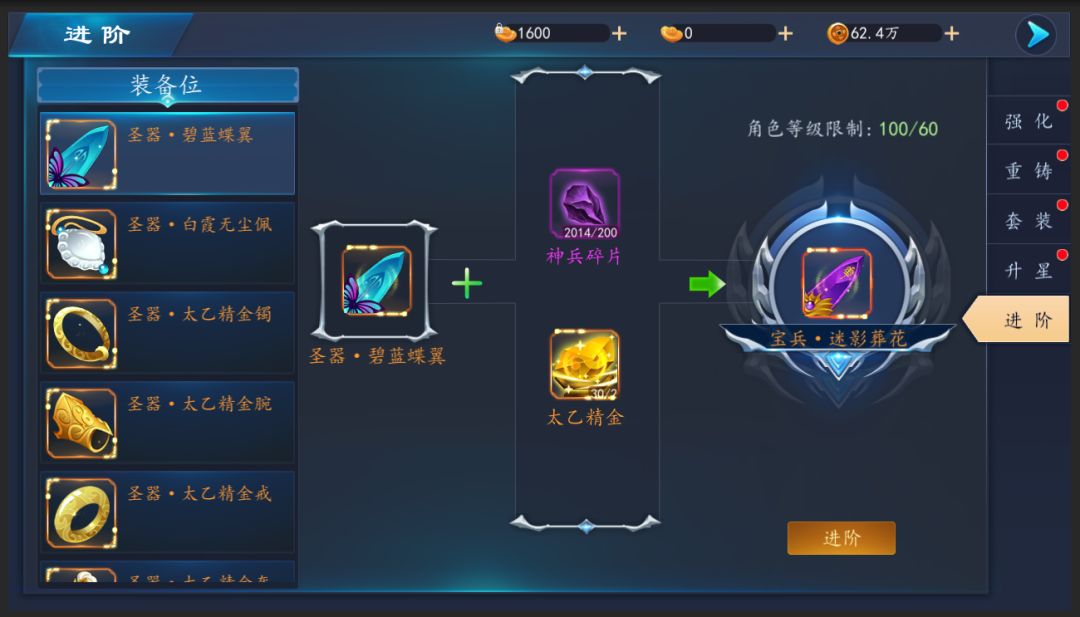Select the 圣器·太乙精金腕 wristguard icon
This screenshot has height=617, width=1080.
(x=81, y=423)
